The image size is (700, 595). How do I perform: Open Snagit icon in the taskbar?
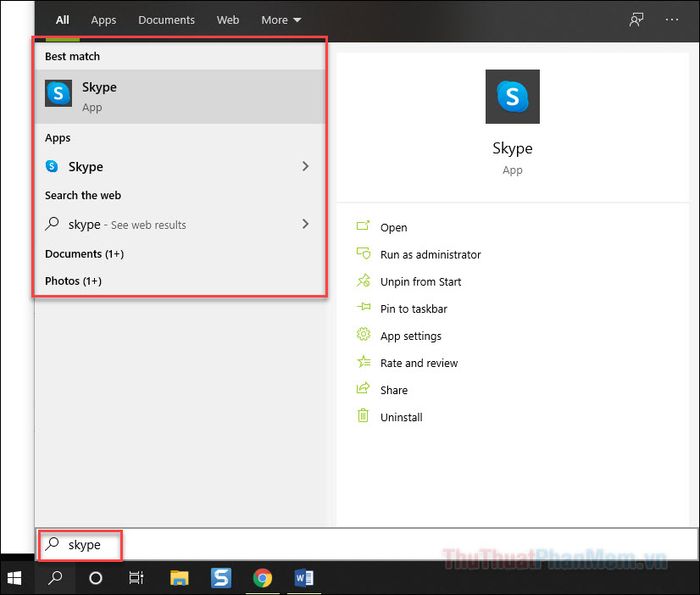[221, 577]
